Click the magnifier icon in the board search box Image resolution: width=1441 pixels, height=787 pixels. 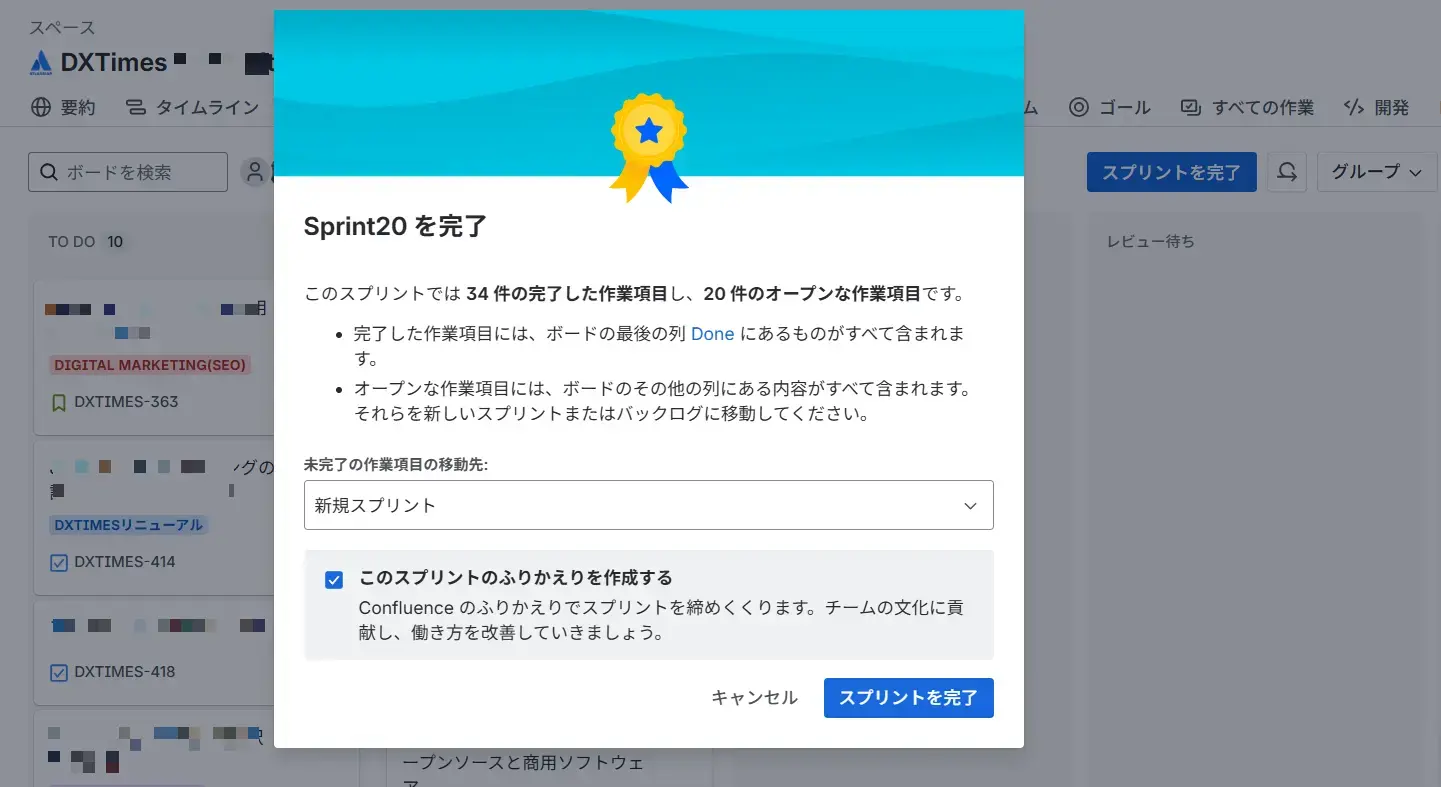click(x=48, y=171)
